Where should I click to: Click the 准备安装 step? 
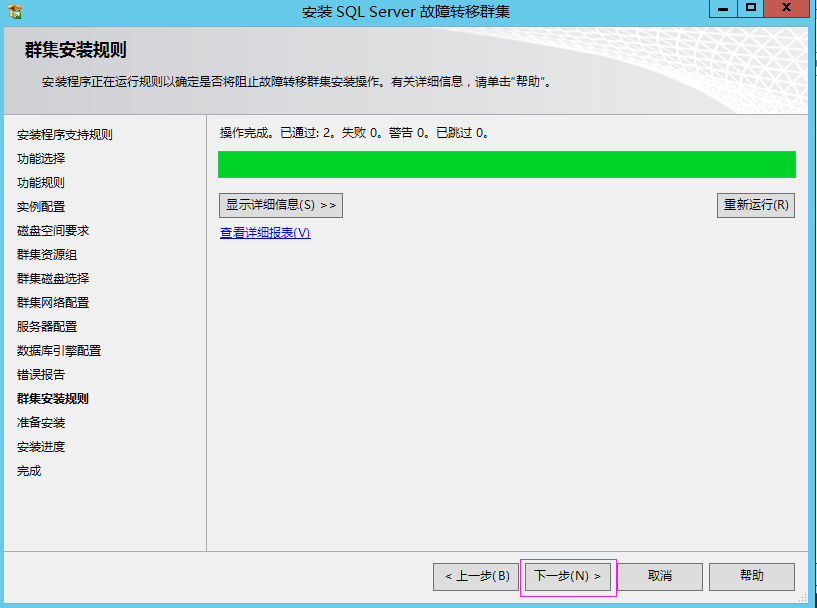click(x=41, y=423)
